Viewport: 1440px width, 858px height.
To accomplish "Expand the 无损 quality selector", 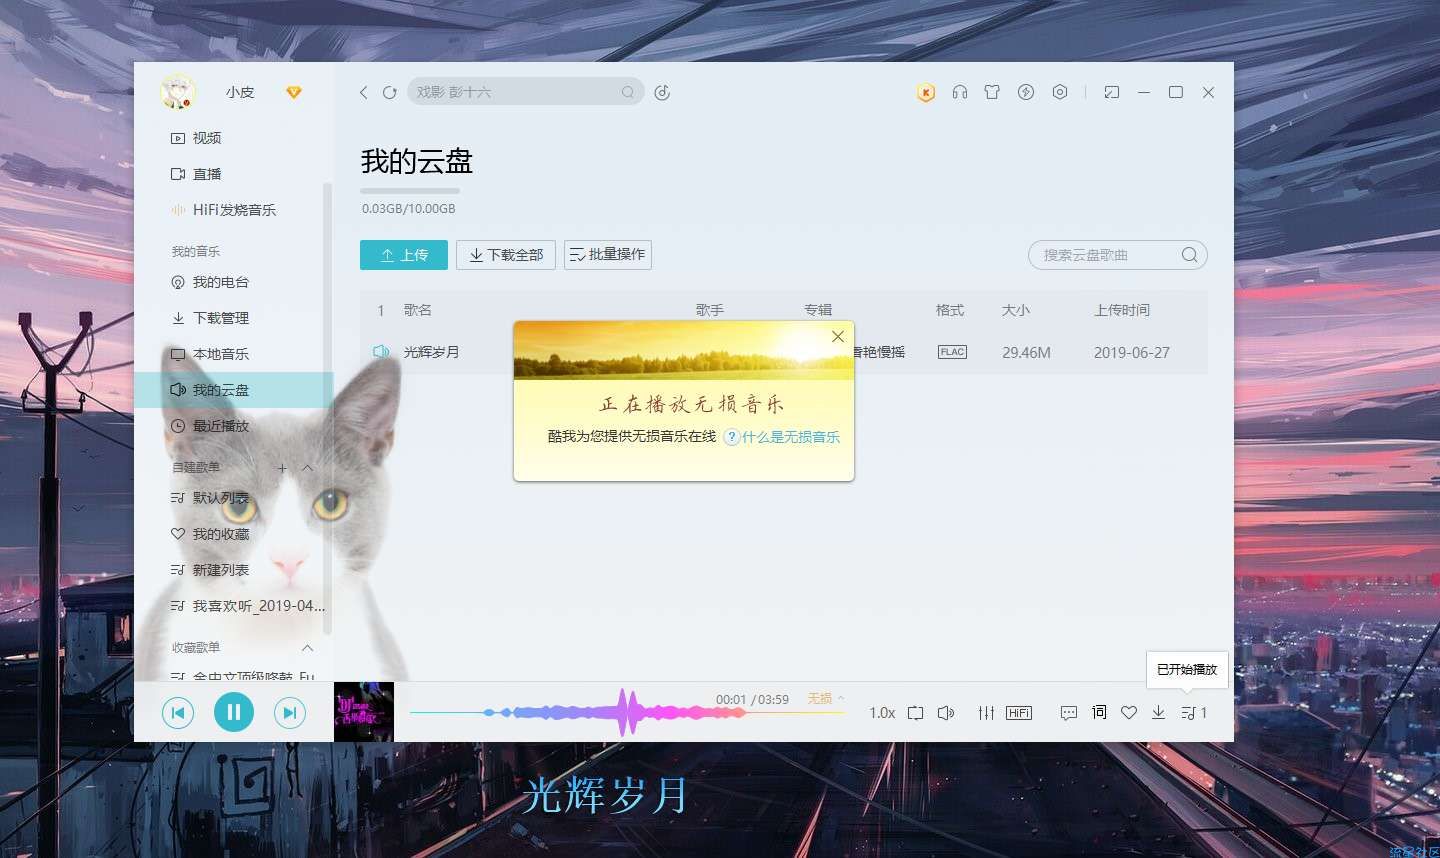I will click(826, 699).
